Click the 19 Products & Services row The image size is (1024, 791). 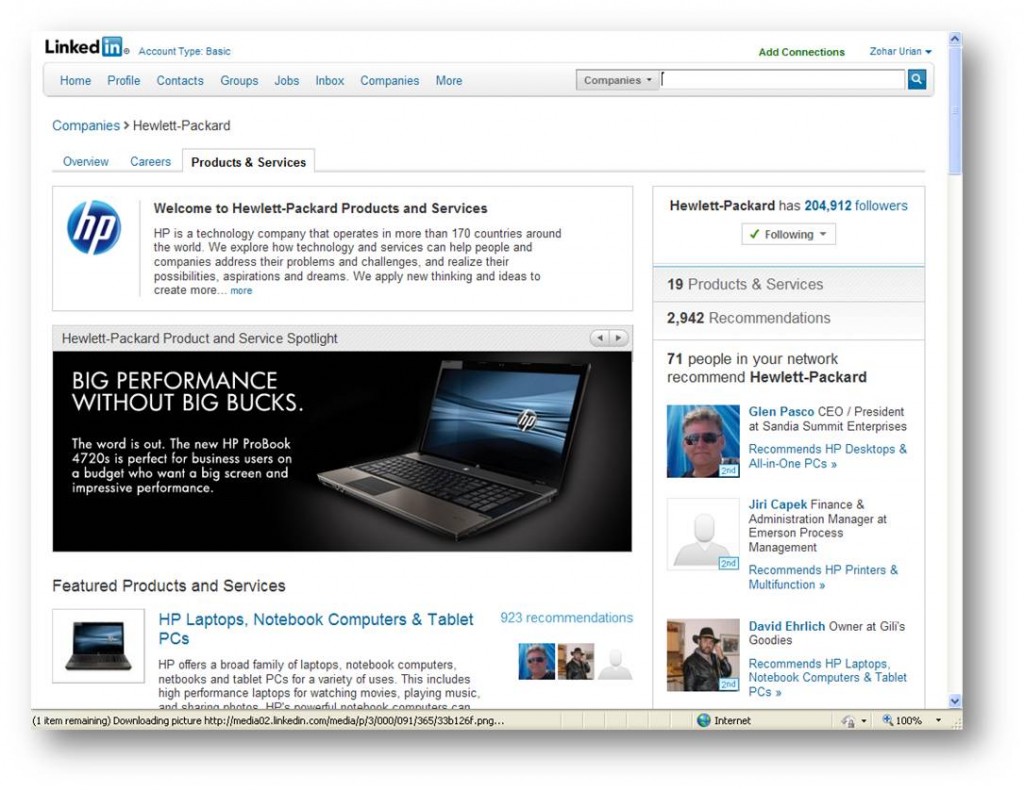coord(788,284)
